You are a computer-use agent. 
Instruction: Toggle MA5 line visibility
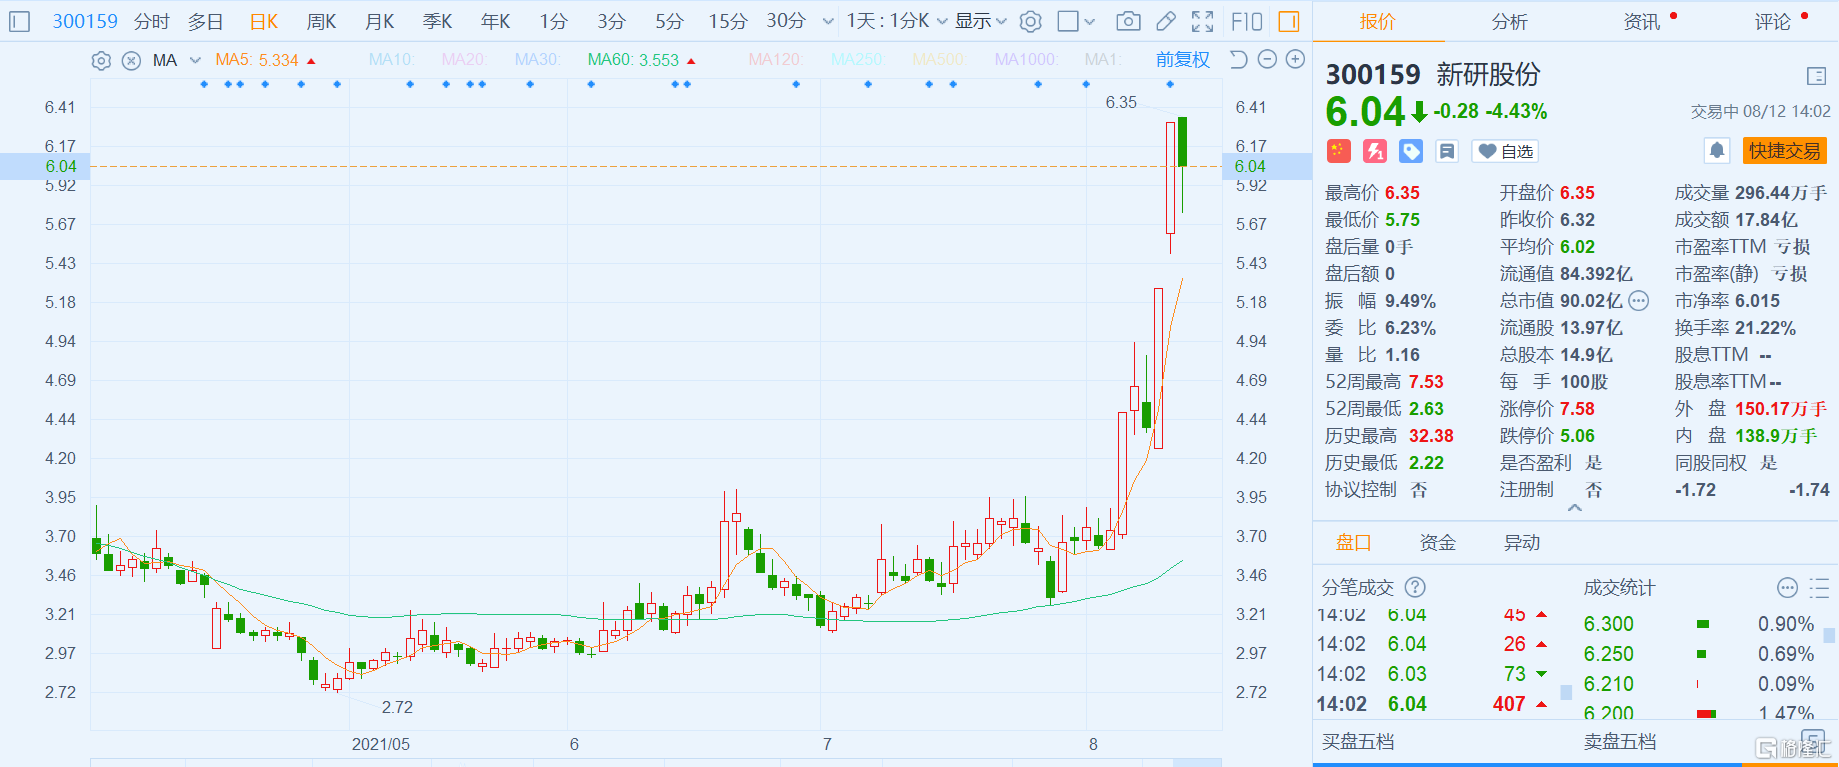tap(257, 60)
